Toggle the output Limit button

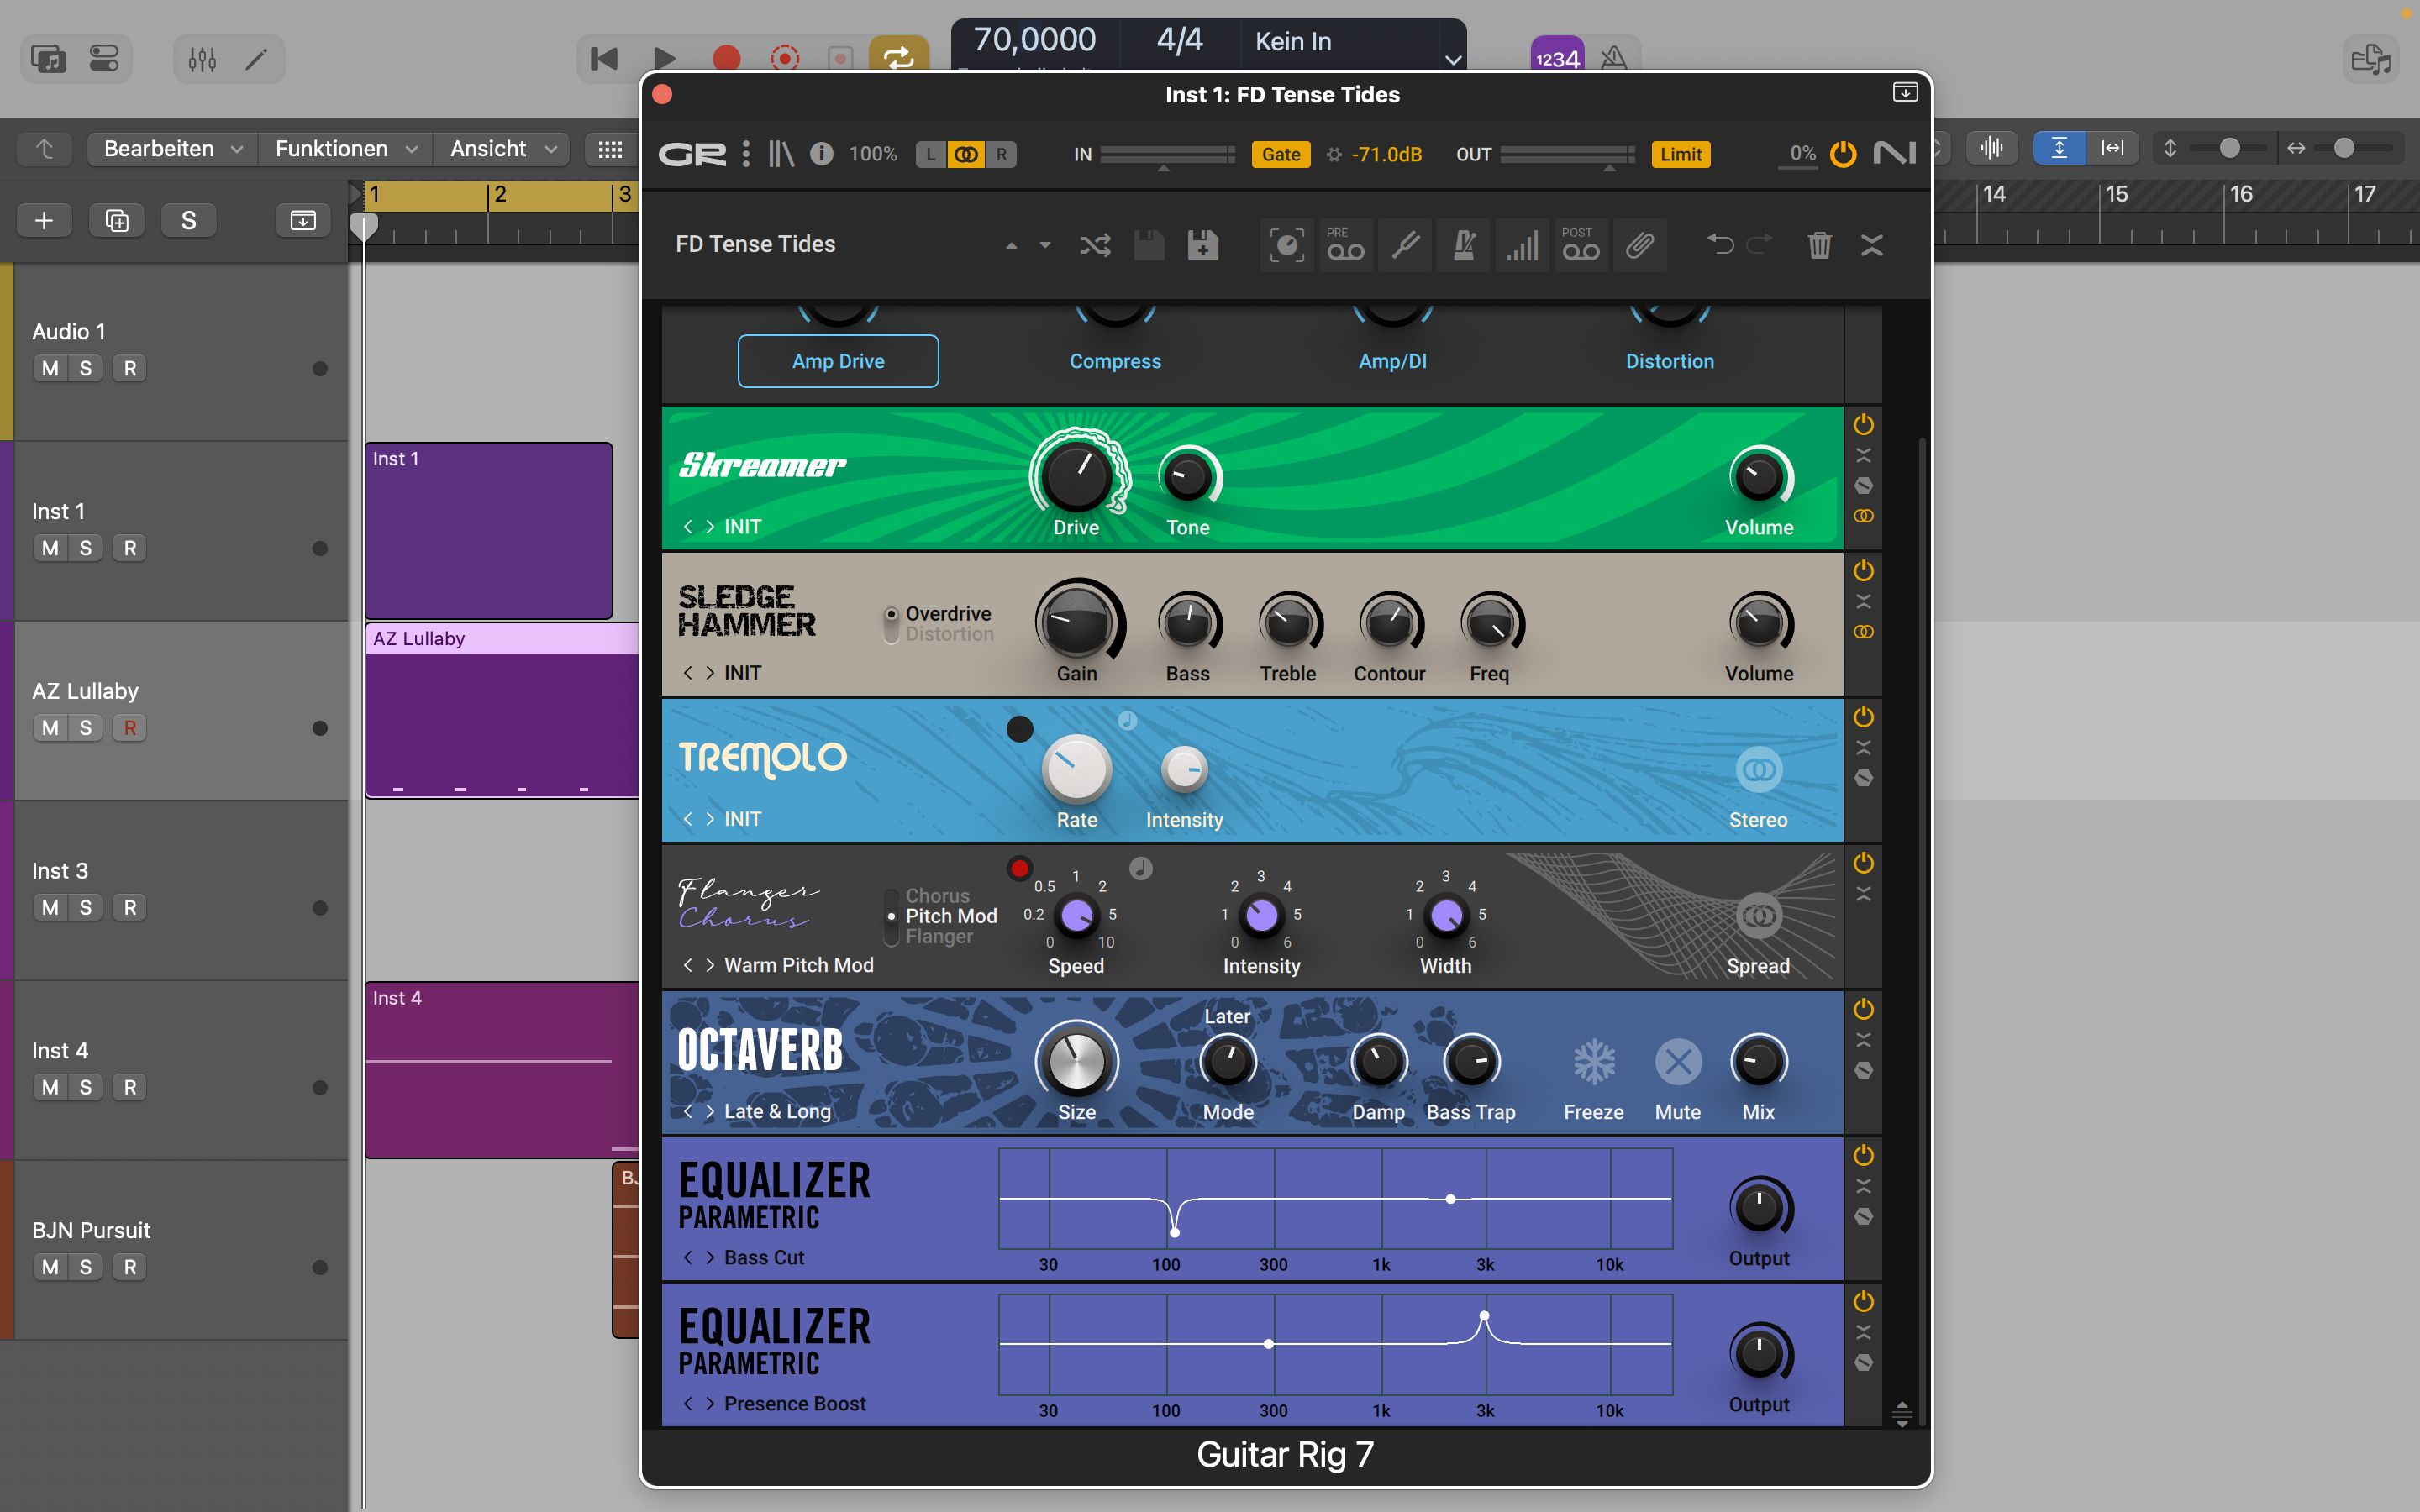click(x=1680, y=155)
